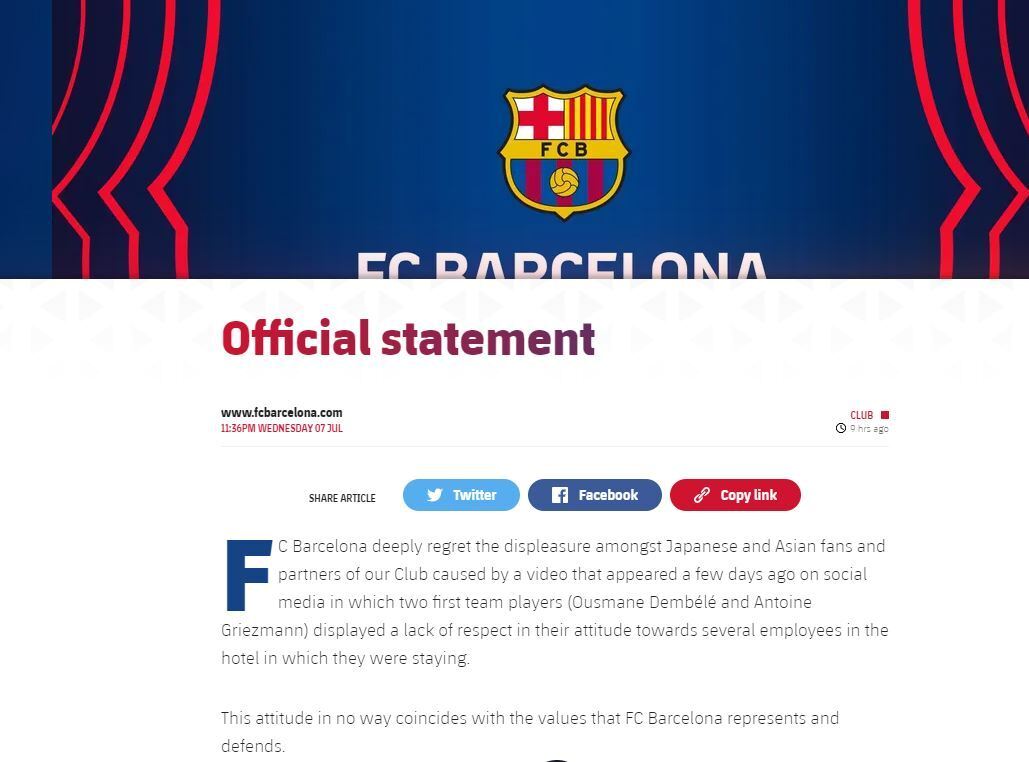Click the red square beside CLUB
Screen dimensions: 1029x762
[x=884, y=415]
